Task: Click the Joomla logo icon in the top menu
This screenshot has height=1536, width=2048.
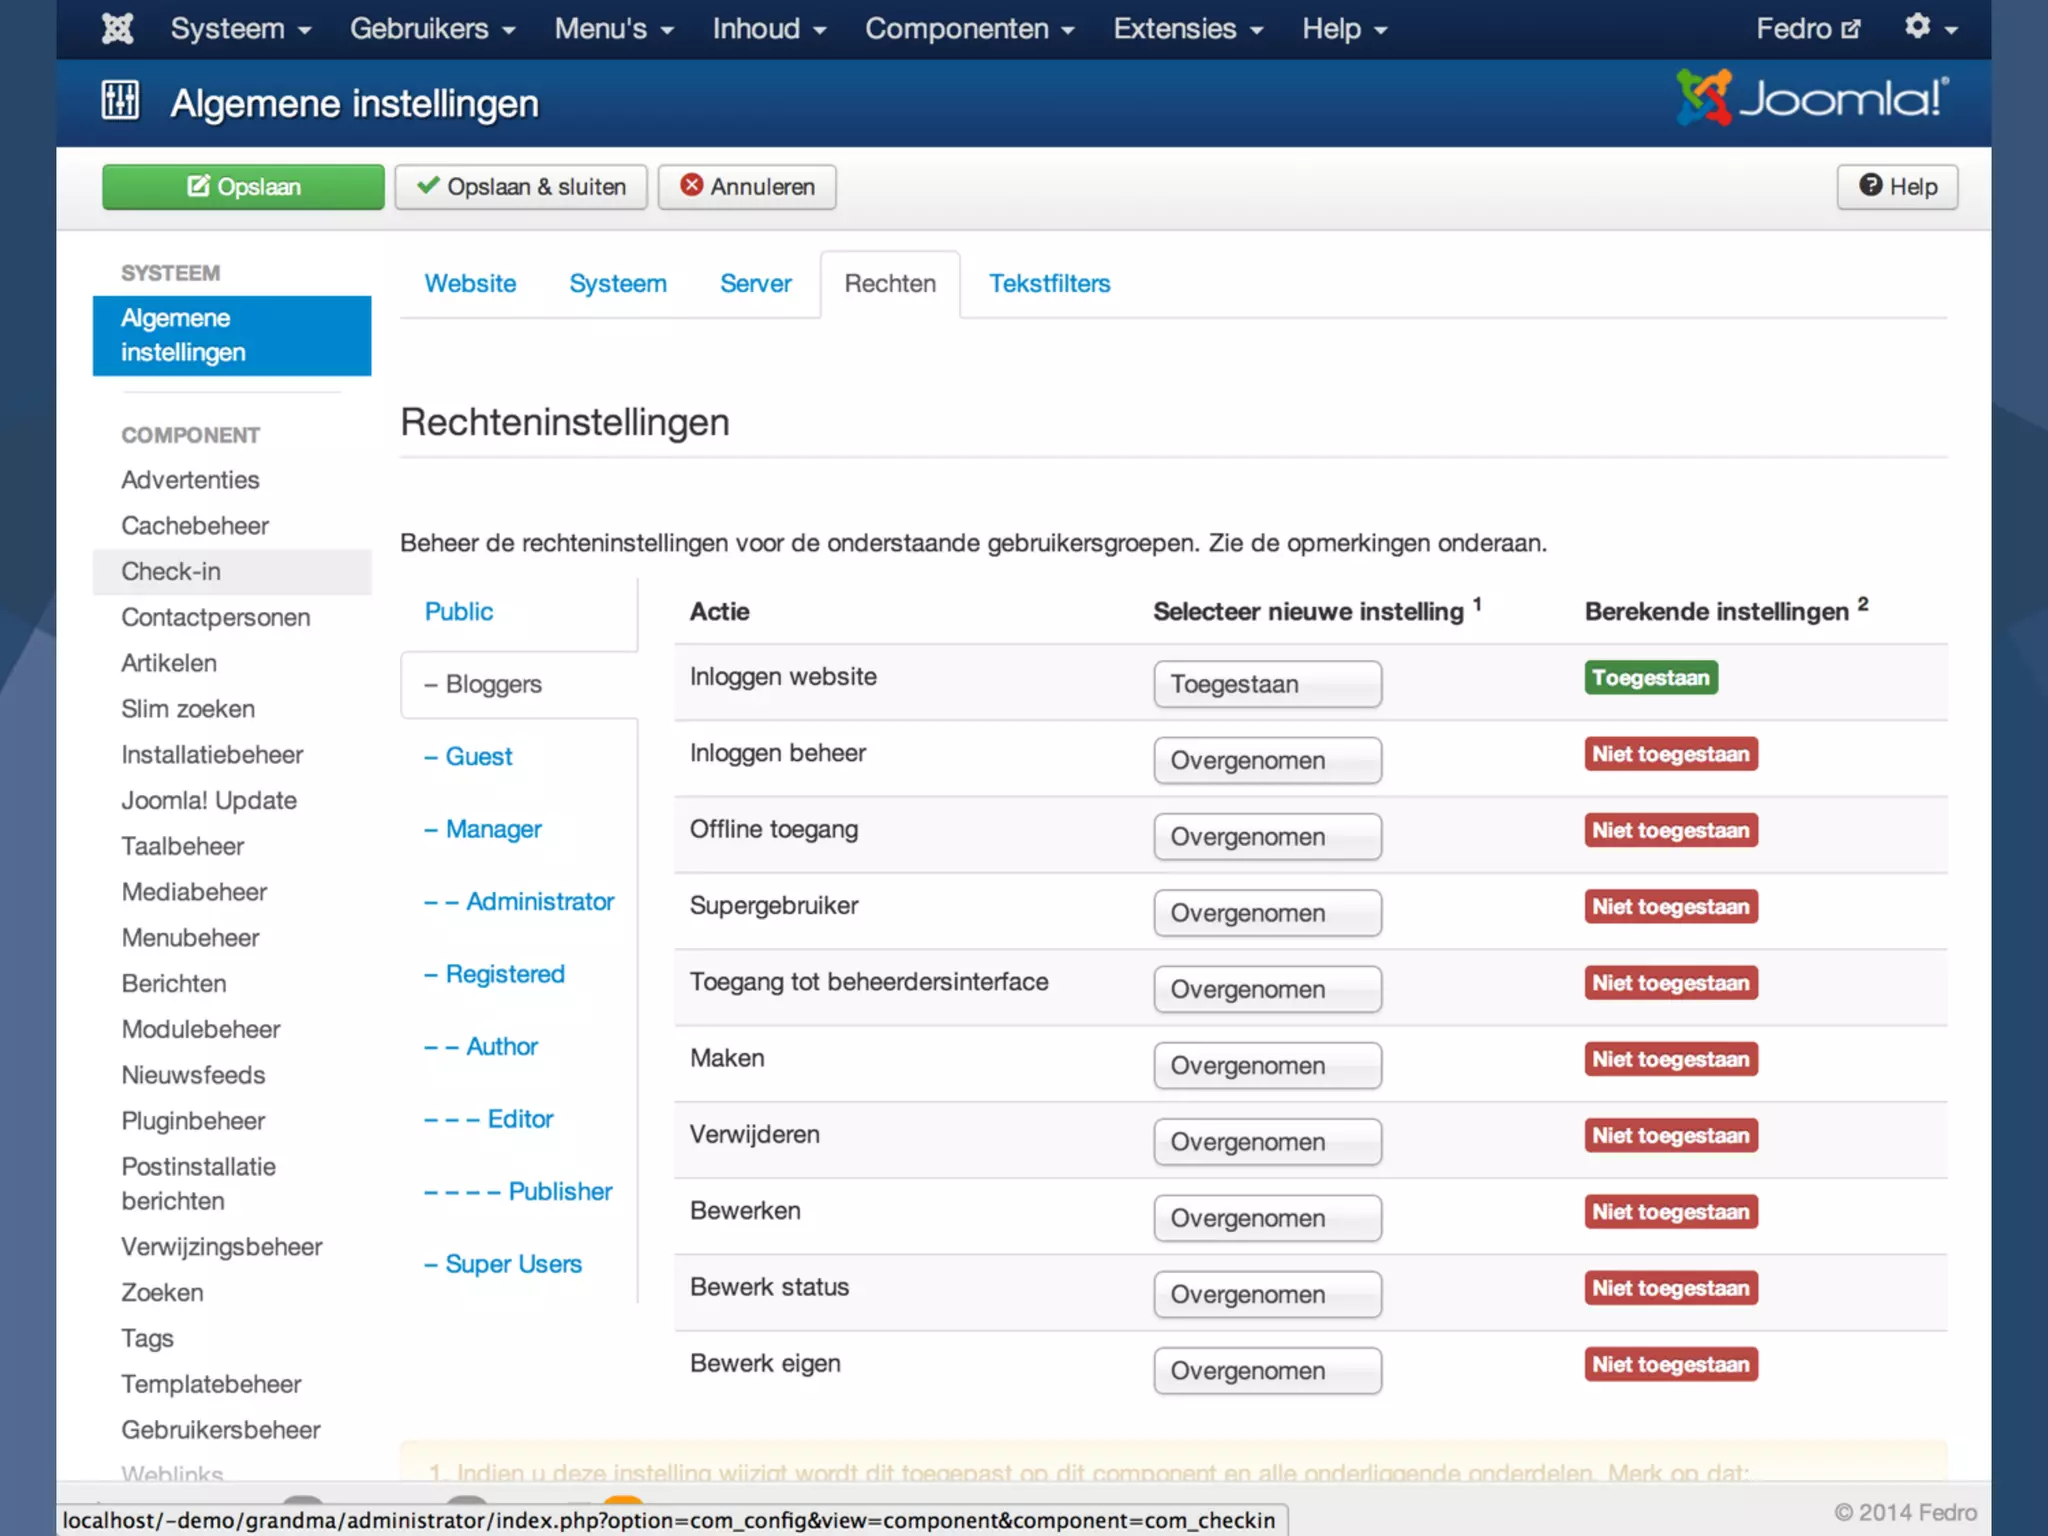Action: point(117,28)
